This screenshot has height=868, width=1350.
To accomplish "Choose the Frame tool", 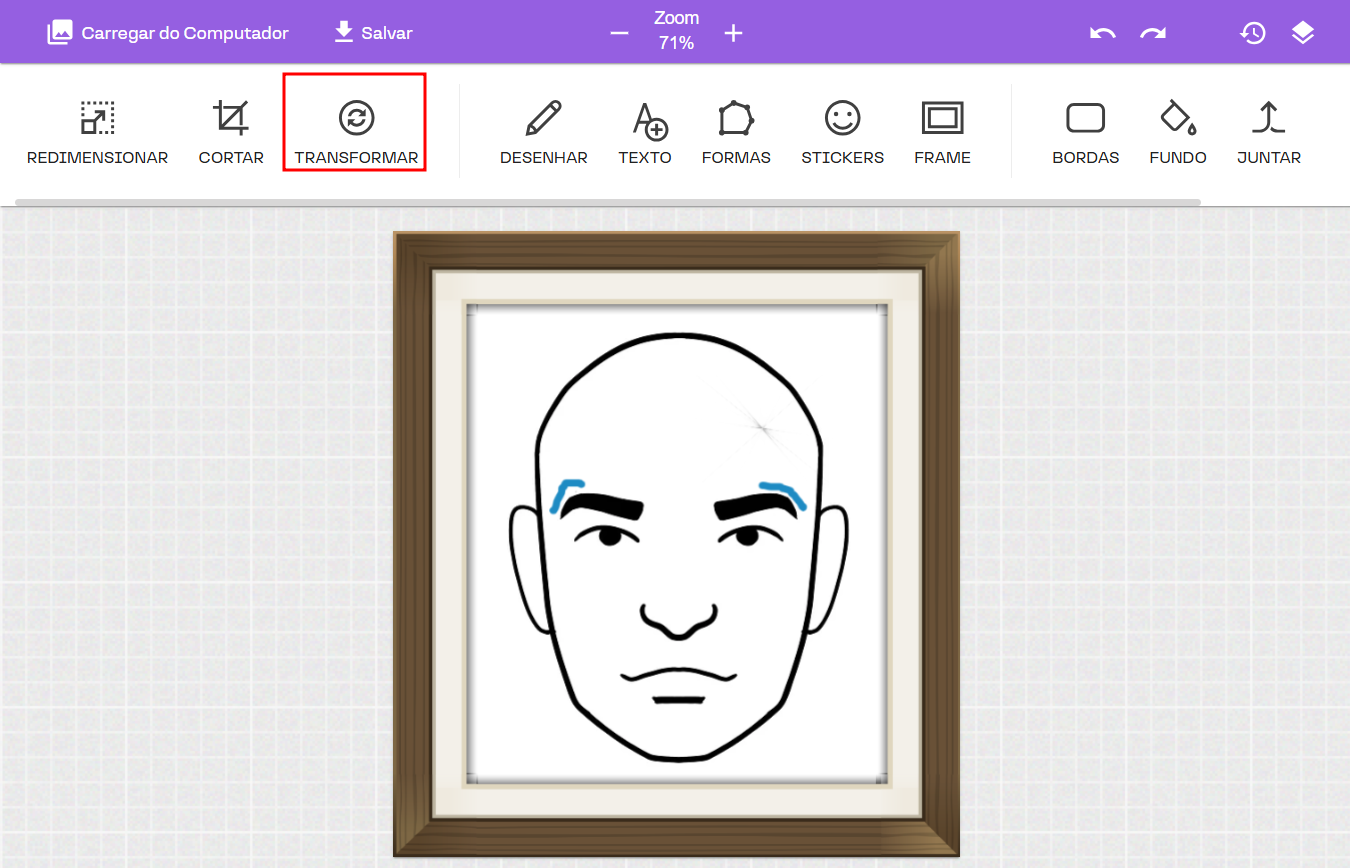I will [x=942, y=131].
